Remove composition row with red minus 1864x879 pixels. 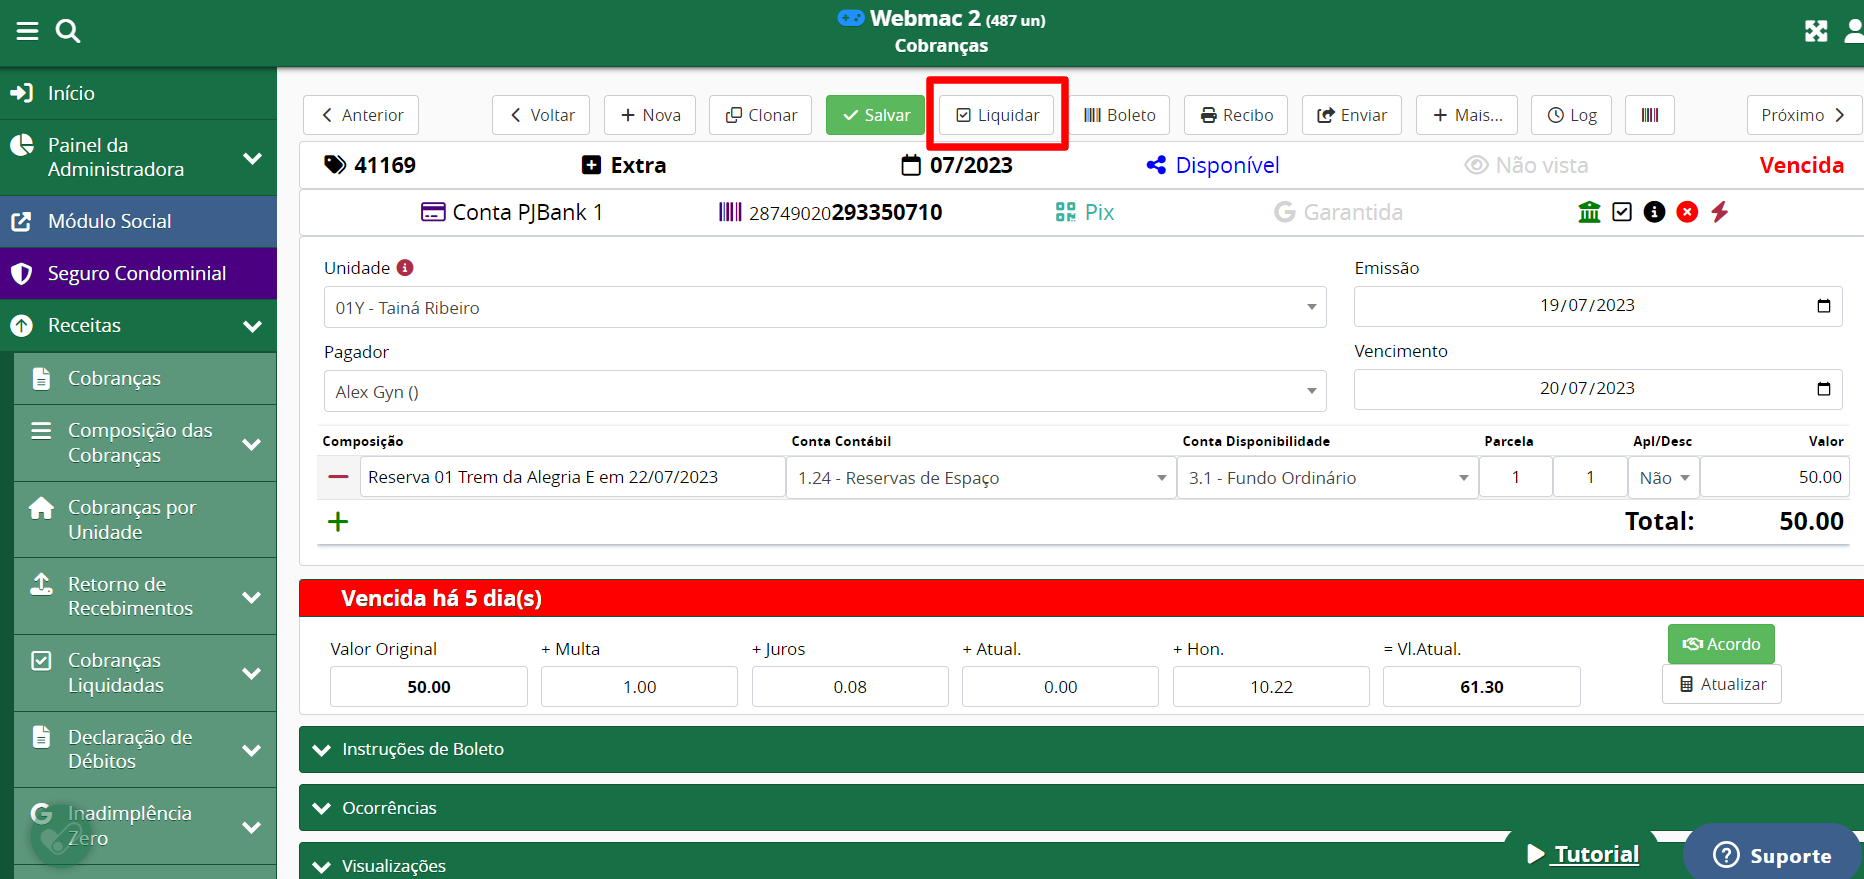tap(338, 477)
